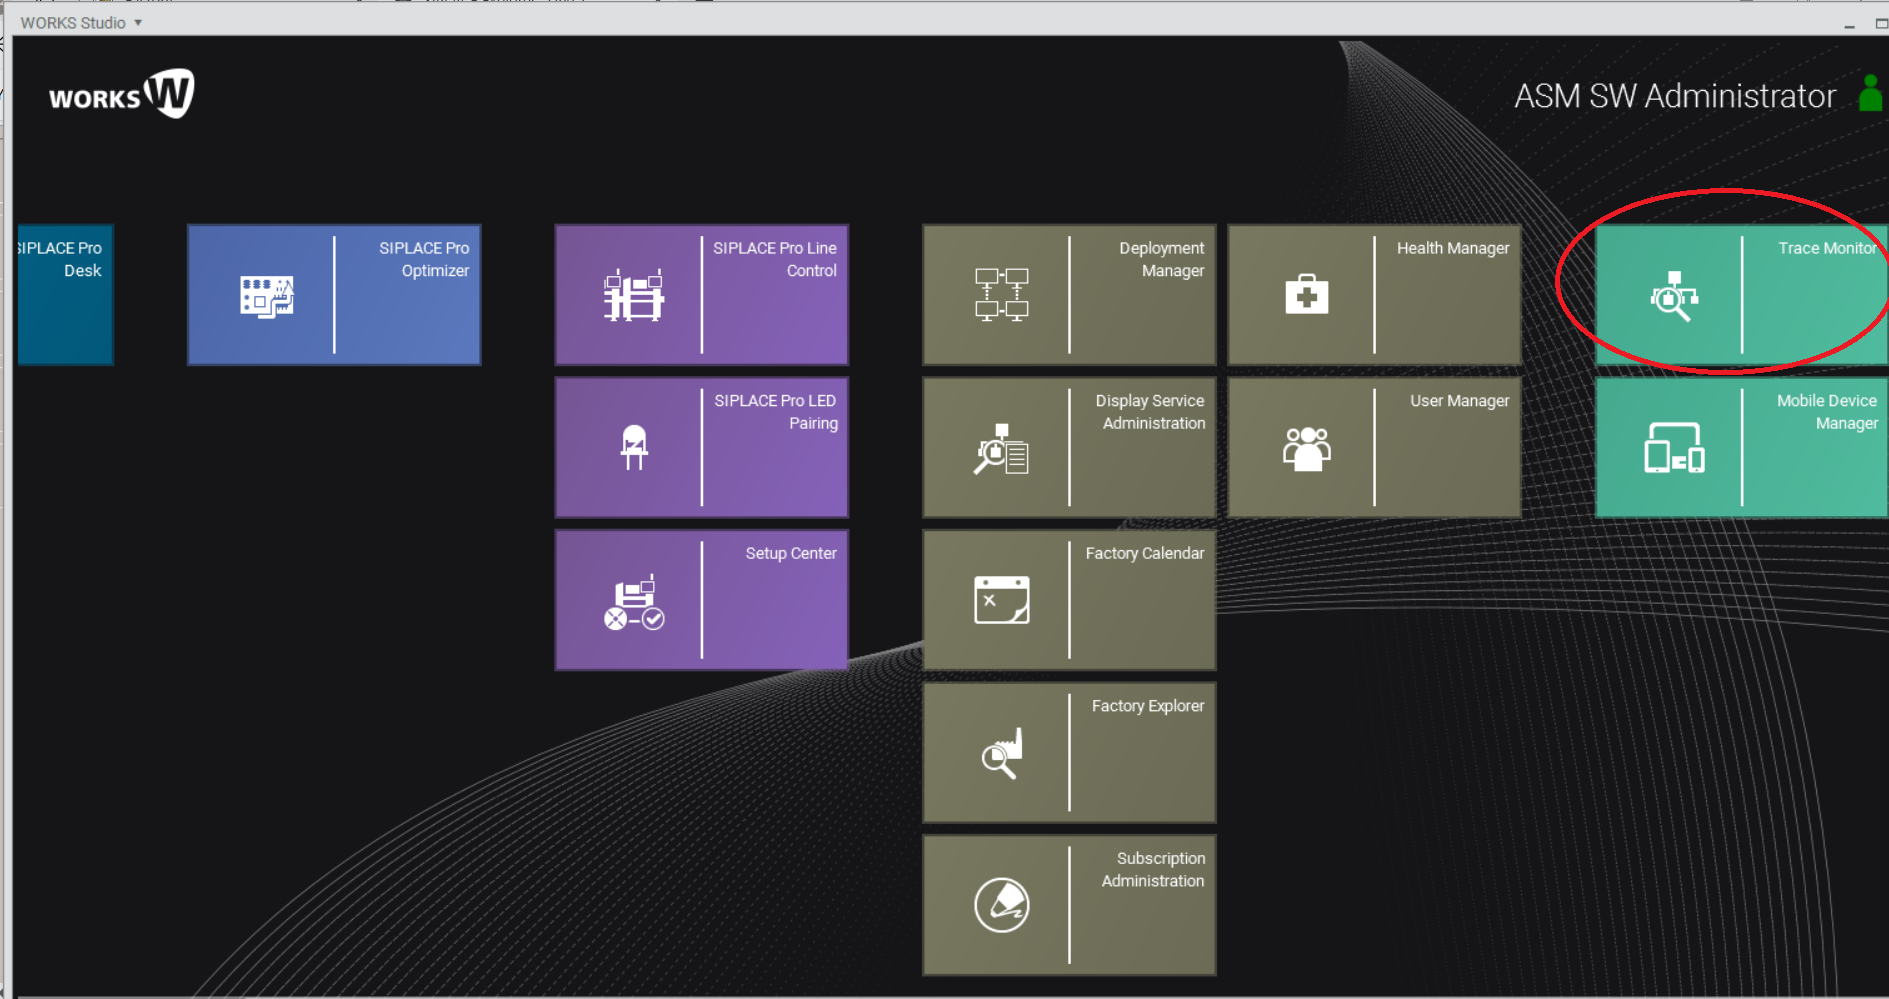Click the SIPLACE Pro Line Control label
This screenshot has height=999, width=1889.
click(774, 259)
